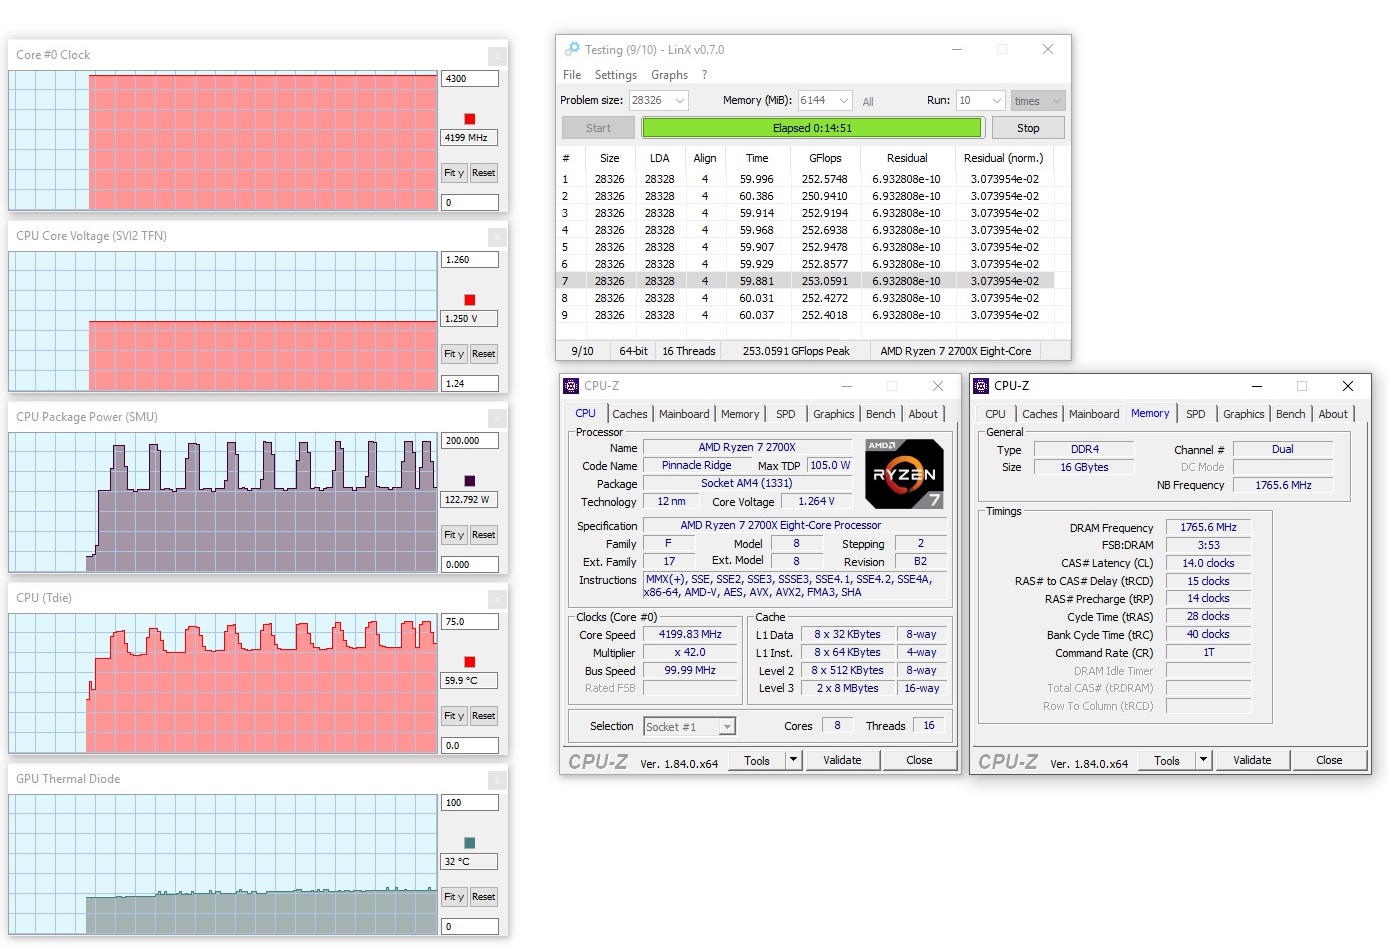Open the File menu in LinX
Viewport: 1388px width, 952px height.
point(572,75)
